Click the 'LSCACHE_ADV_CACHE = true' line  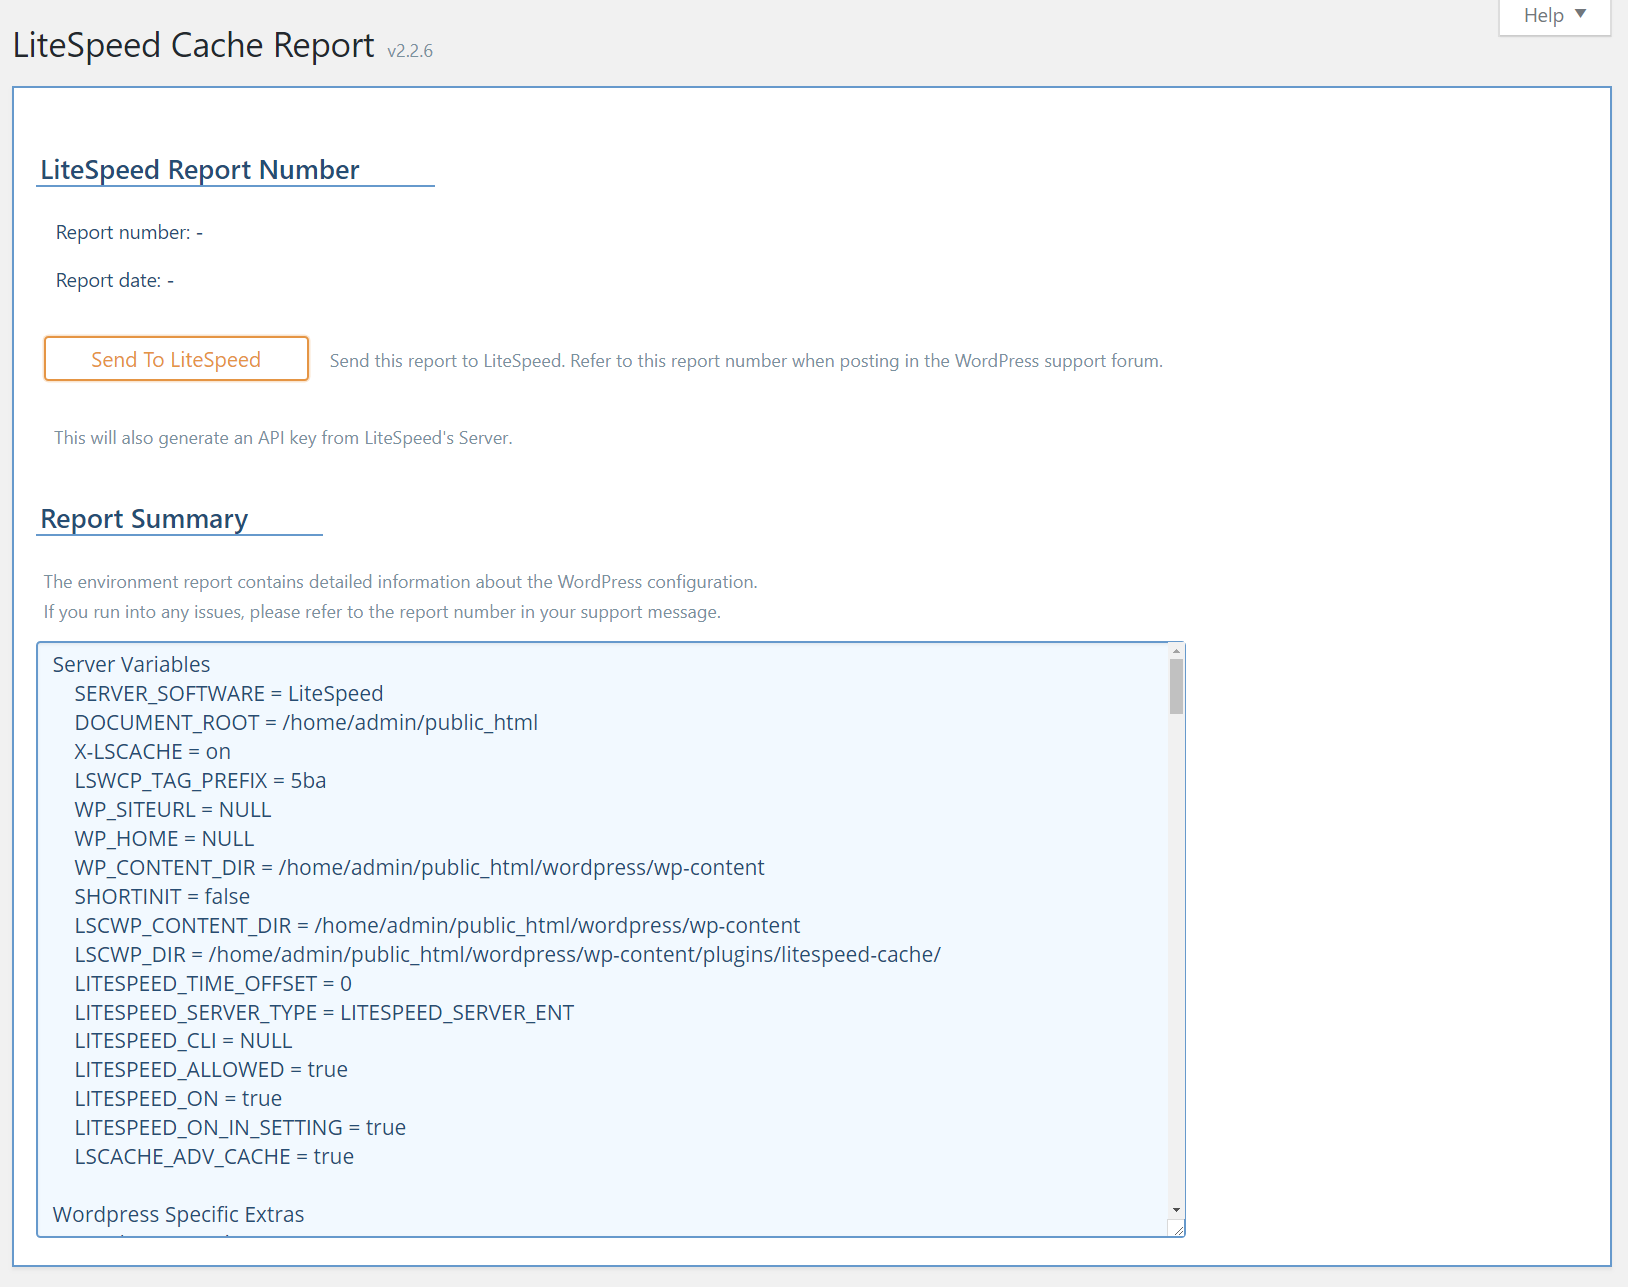click(214, 1158)
